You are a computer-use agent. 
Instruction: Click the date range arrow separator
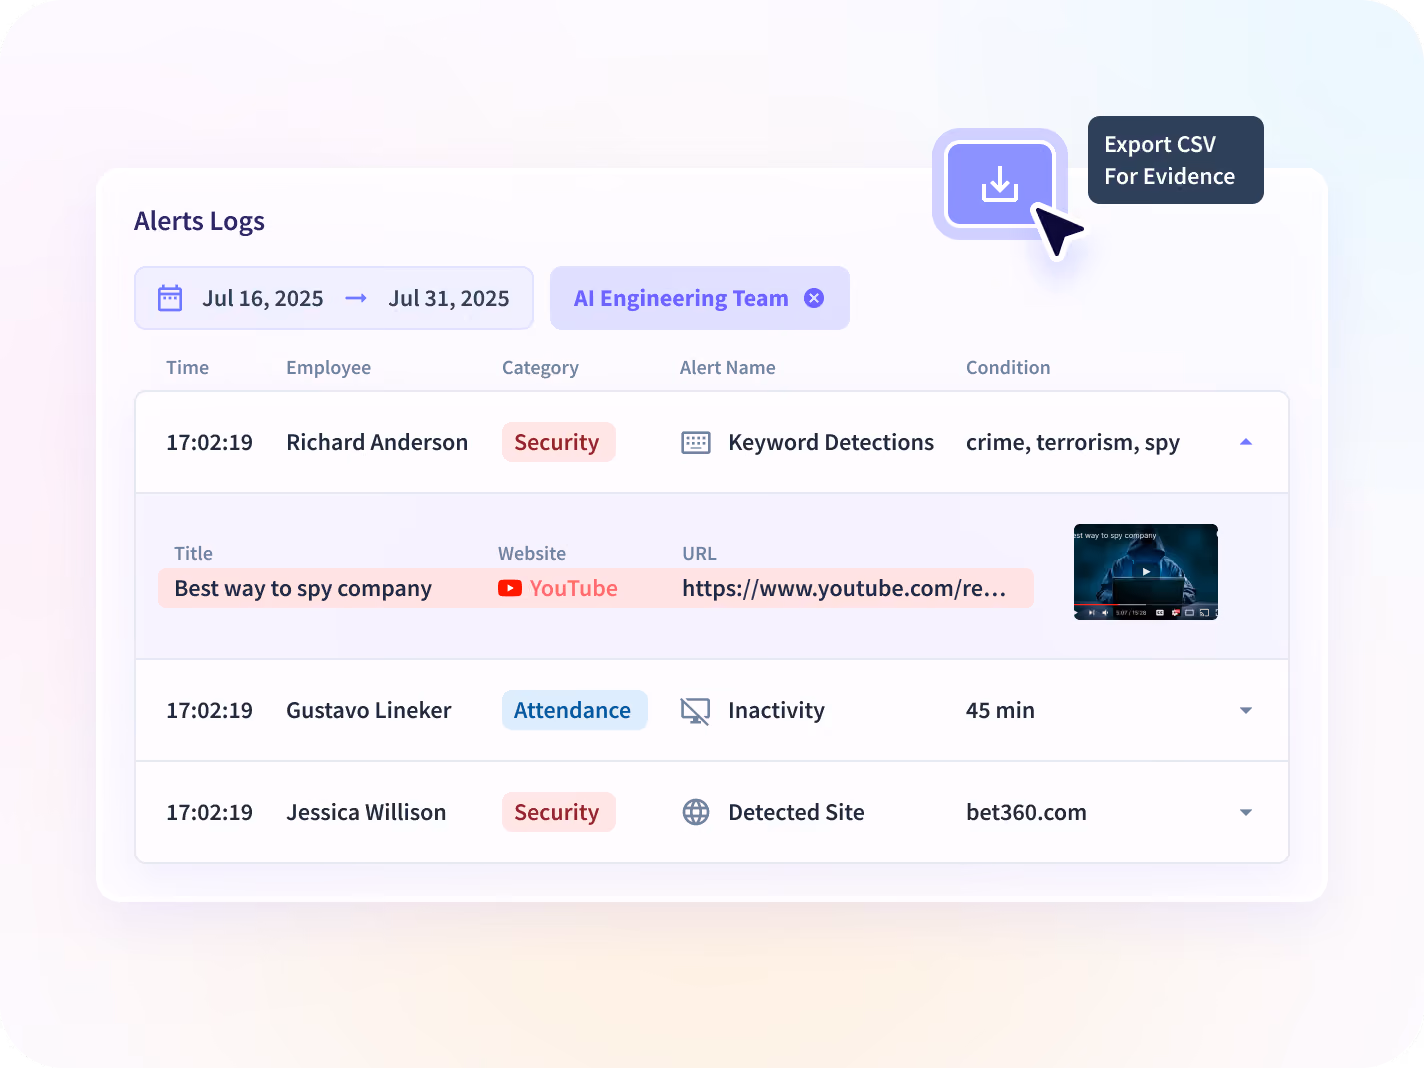click(356, 298)
